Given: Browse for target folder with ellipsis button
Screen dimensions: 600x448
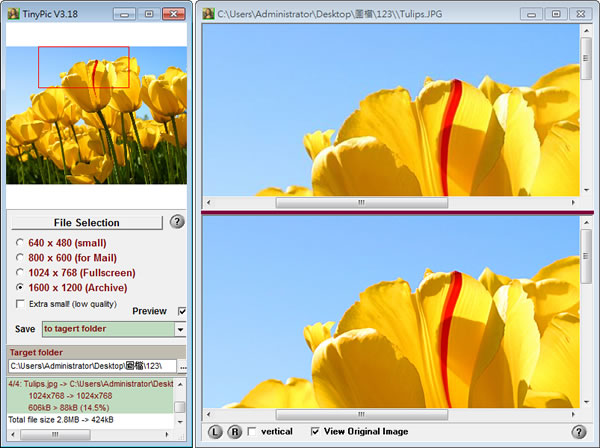Looking at the screenshot, I should tap(182, 367).
